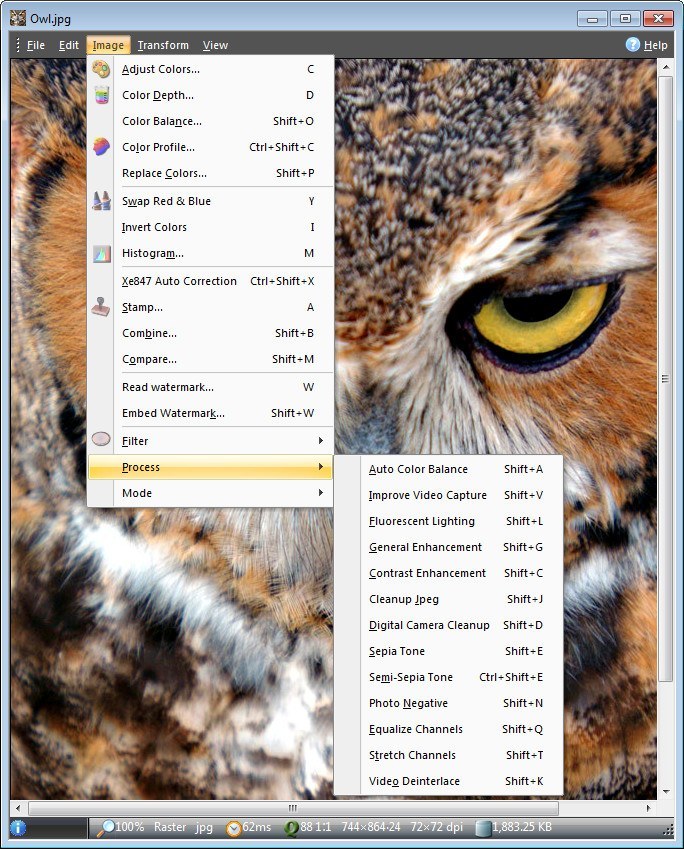
Task: Expand the Filter submenu arrow
Action: click(x=321, y=441)
